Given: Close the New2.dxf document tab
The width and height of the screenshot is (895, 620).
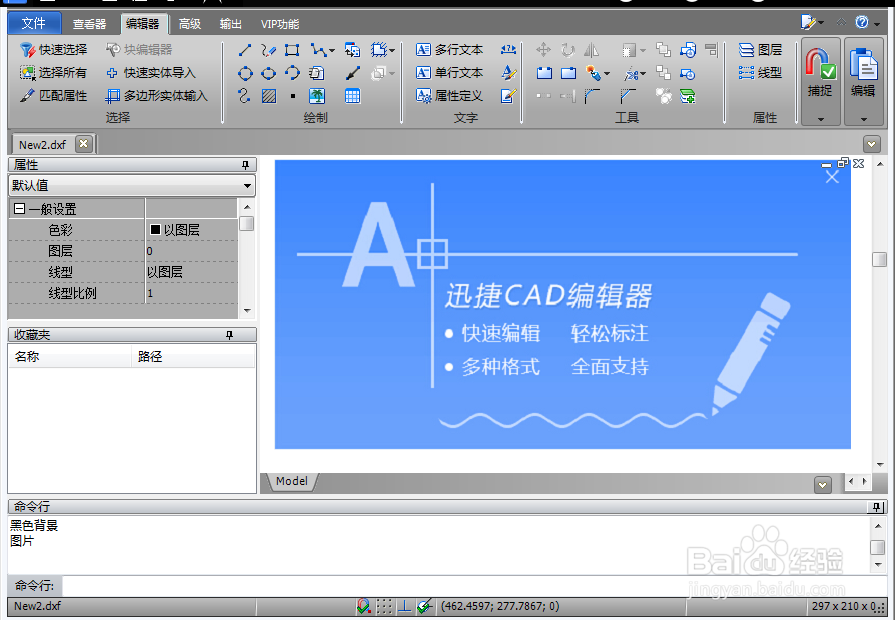Looking at the screenshot, I should 83,144.
